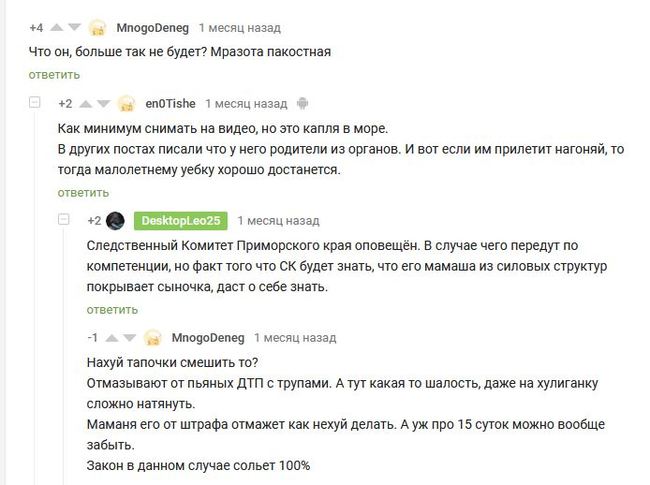This screenshot has height=485, width=650.
Task: Click the avatar of en0Tishe
Action: pos(127,103)
